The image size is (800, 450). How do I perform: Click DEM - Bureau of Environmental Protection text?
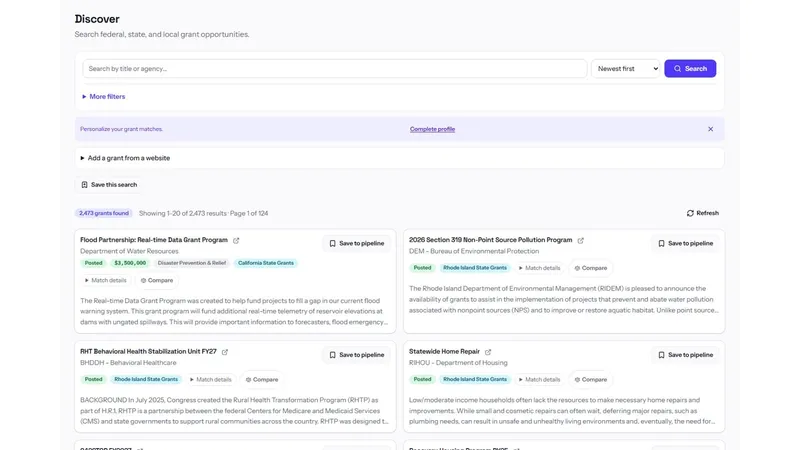tap(474, 251)
